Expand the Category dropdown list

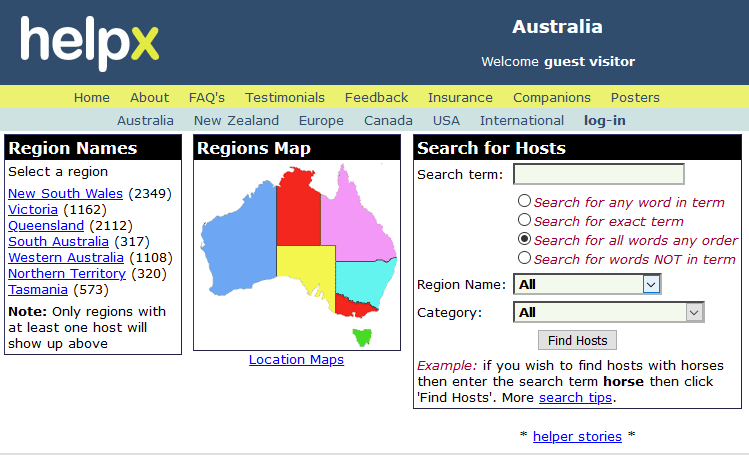point(610,312)
